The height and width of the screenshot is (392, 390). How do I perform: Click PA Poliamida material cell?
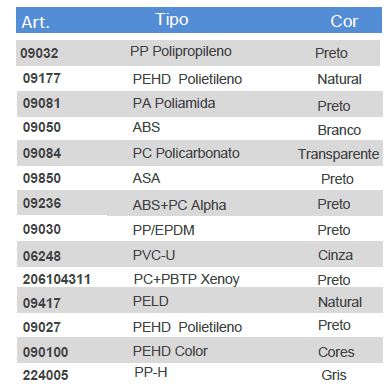click(174, 103)
